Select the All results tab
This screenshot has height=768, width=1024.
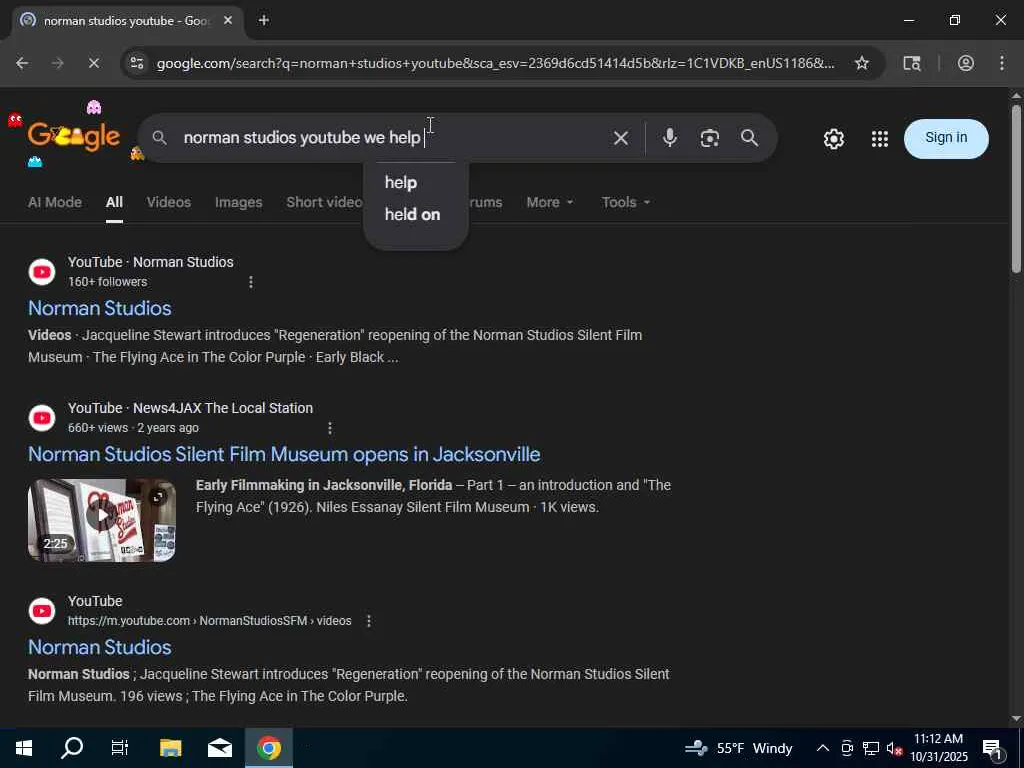click(114, 202)
